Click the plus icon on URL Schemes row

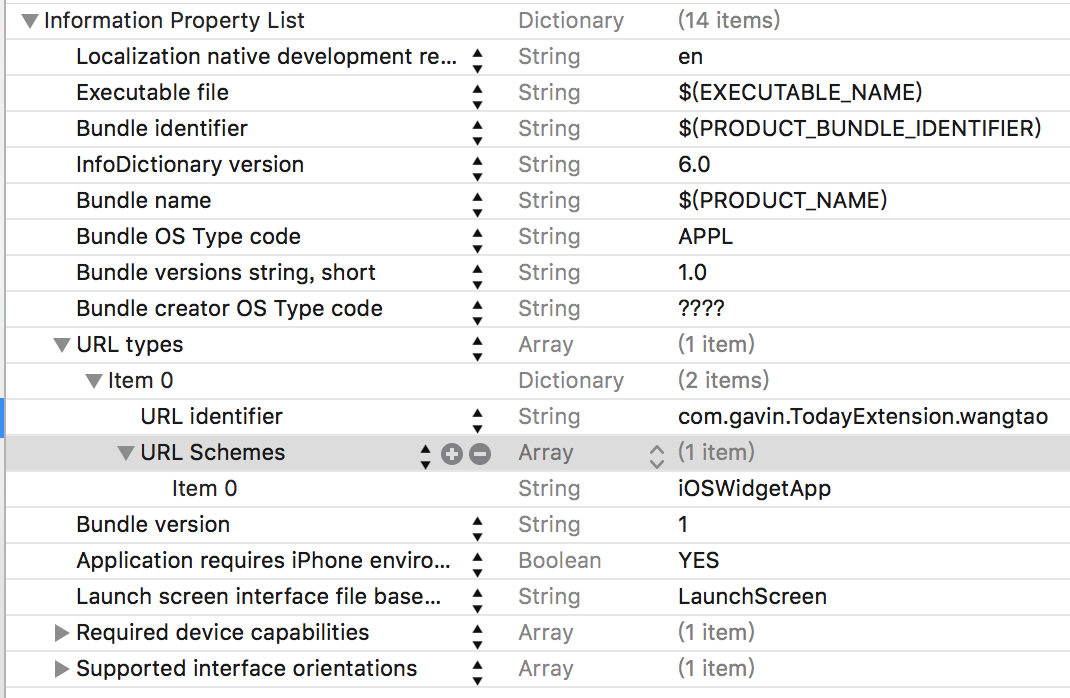(x=452, y=454)
